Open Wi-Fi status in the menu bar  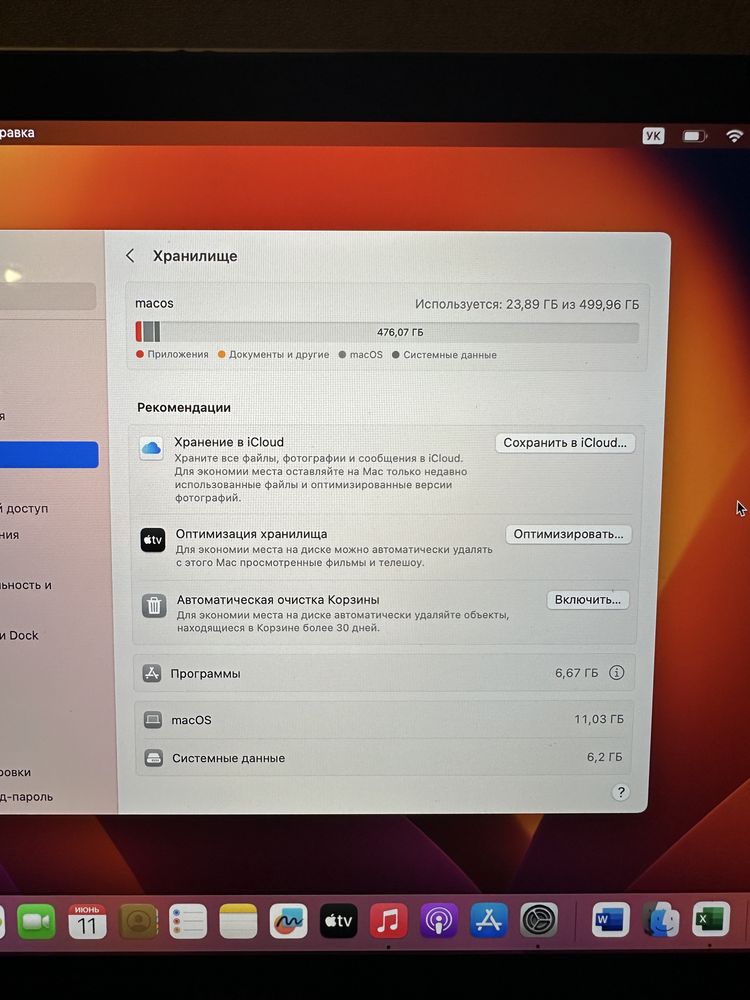pyautogui.click(x=735, y=135)
